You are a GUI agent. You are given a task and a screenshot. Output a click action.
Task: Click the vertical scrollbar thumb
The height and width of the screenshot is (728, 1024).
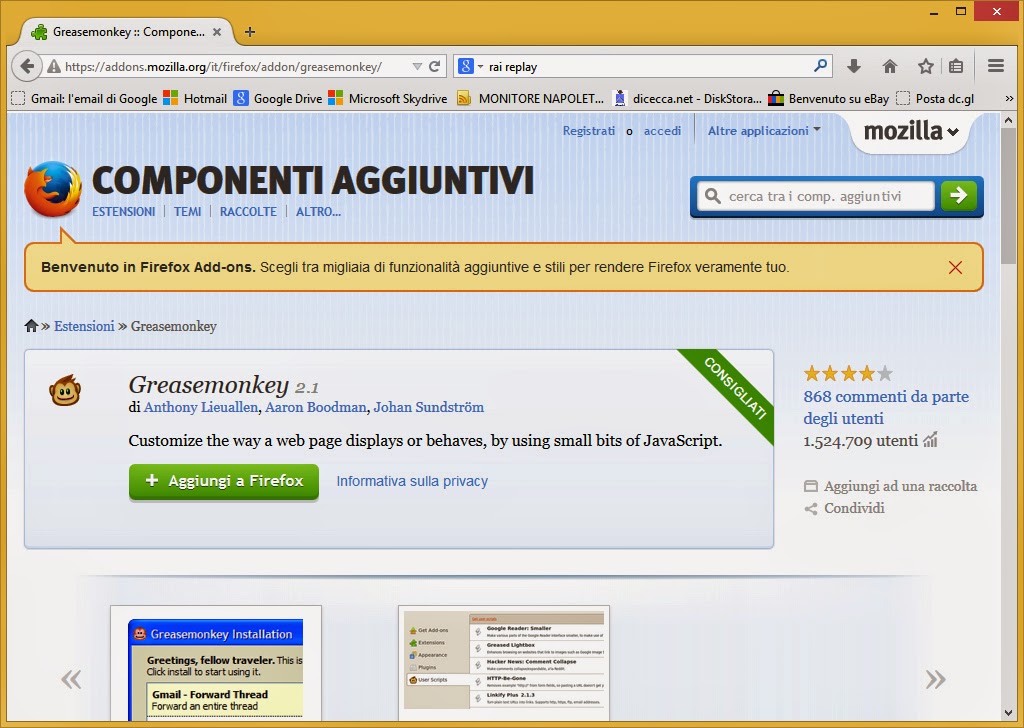tap(1009, 197)
